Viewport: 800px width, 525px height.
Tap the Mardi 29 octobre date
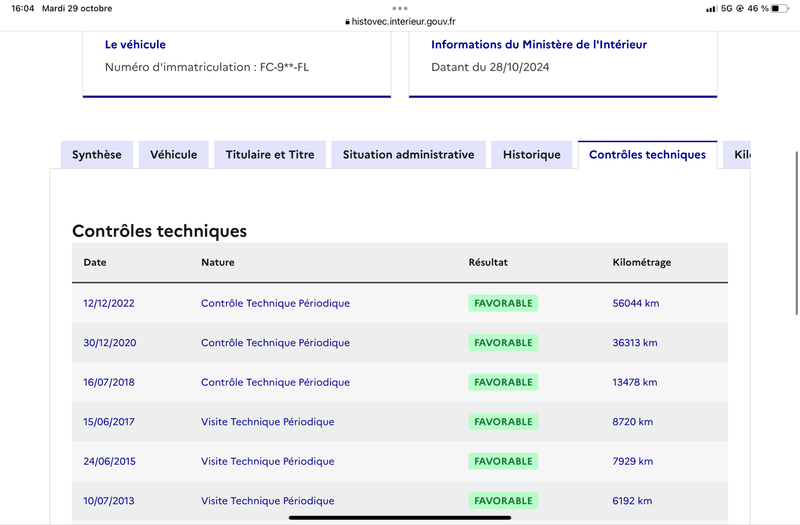pos(77,8)
